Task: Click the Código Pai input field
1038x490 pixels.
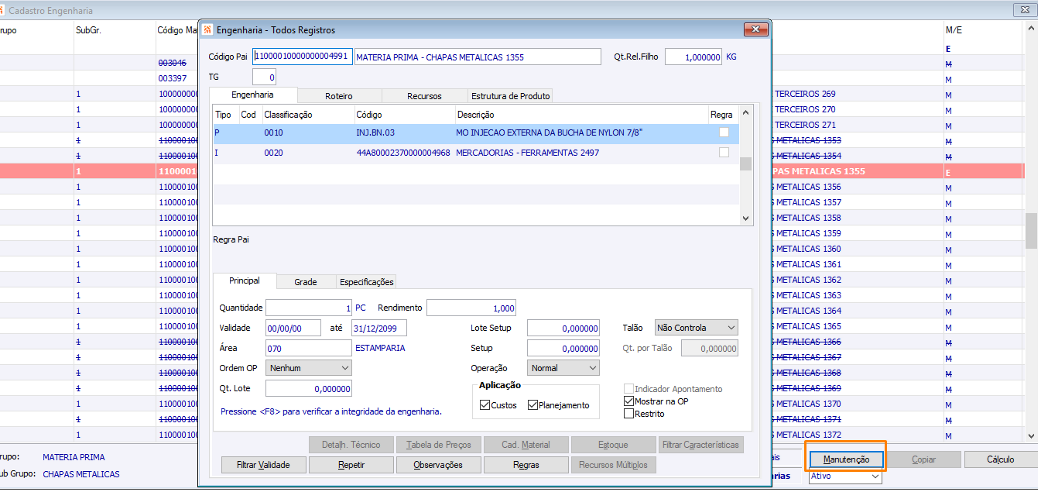Action: (303, 57)
